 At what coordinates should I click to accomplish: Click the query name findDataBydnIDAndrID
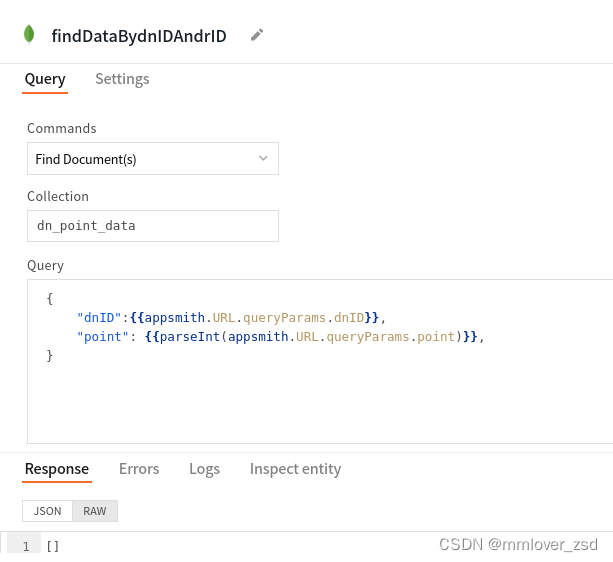point(139,36)
